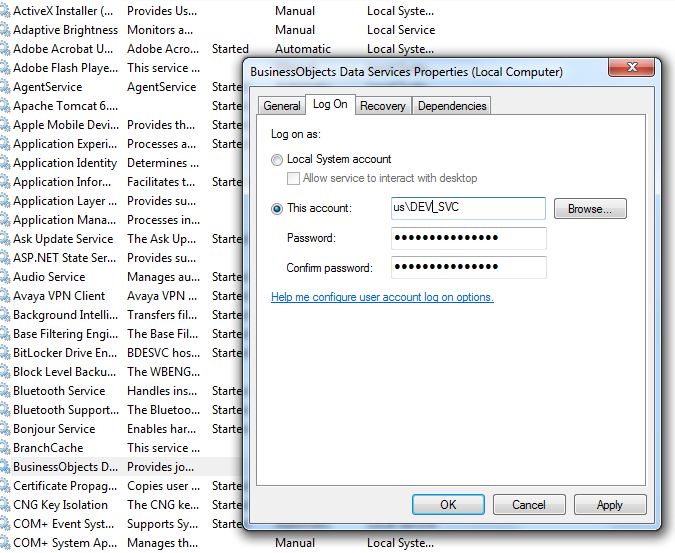675x553 pixels.
Task: Confirm the dialog with OK
Action: click(448, 504)
